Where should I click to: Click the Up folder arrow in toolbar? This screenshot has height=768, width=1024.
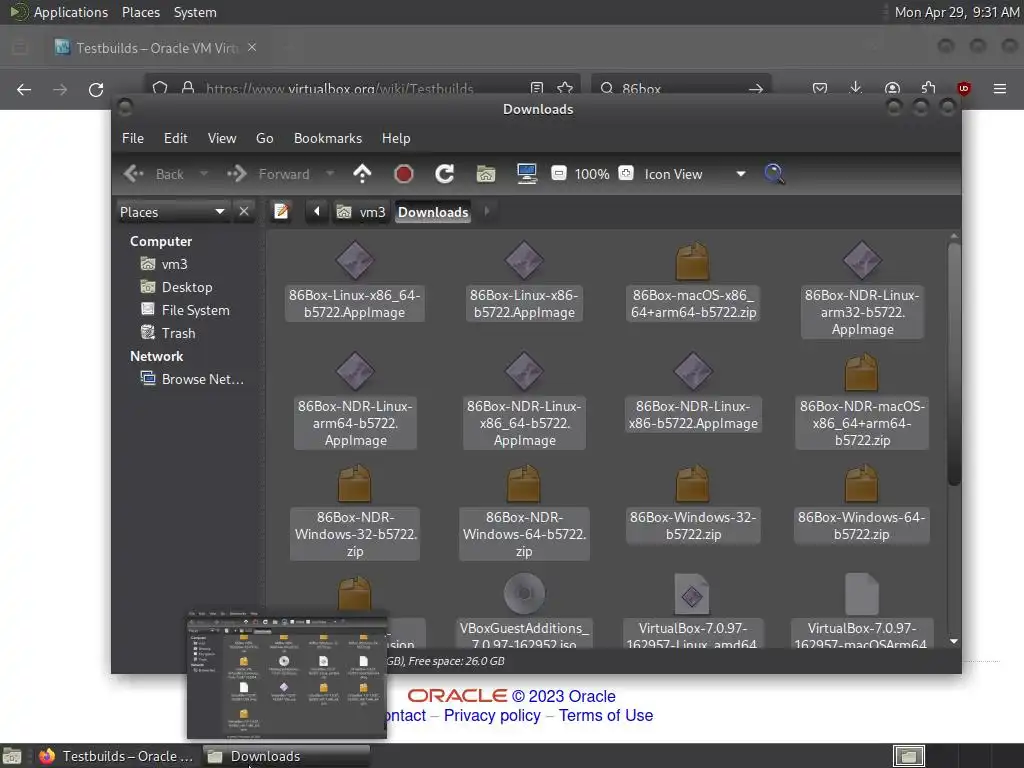[362, 174]
